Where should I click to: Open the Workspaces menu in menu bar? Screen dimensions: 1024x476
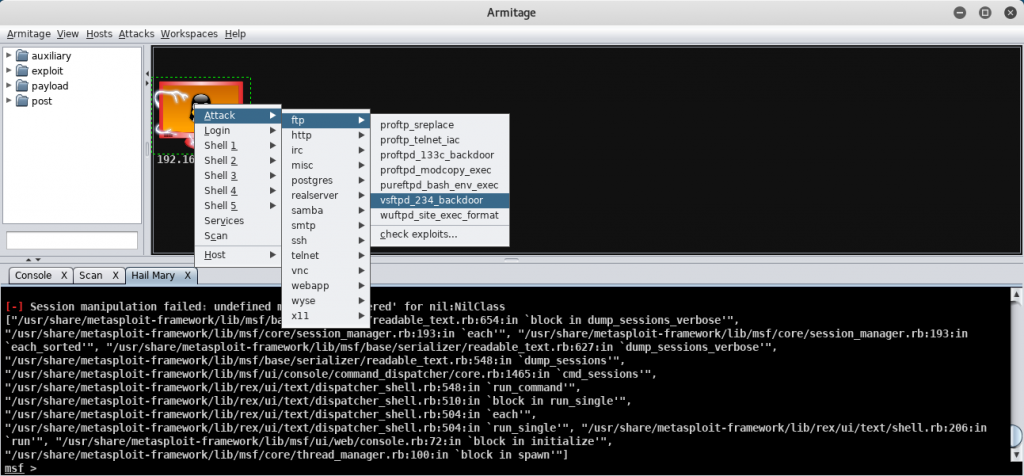click(189, 33)
